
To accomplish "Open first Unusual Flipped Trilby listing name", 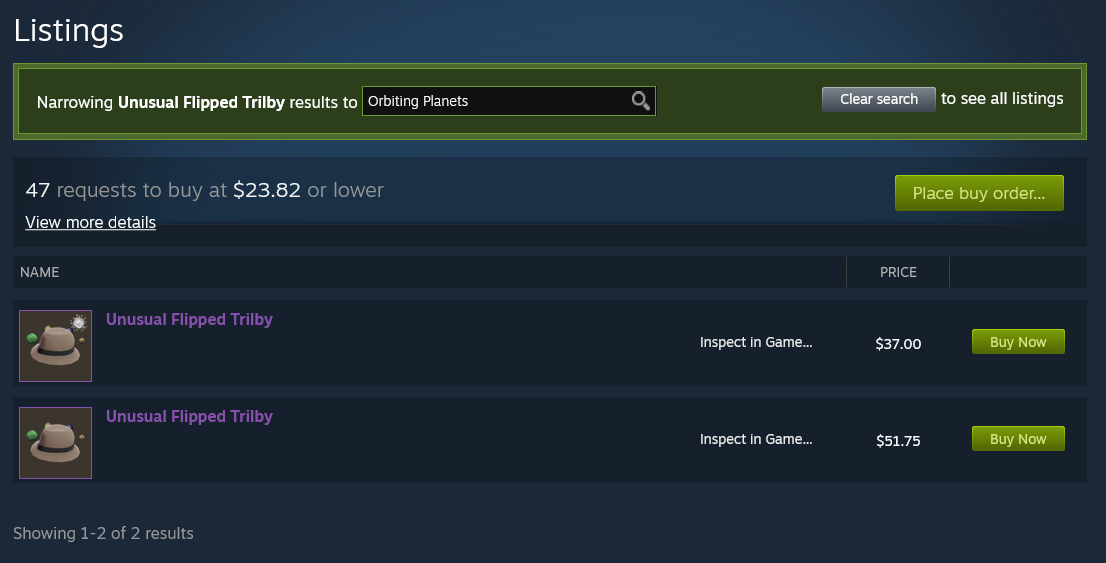I will 189,320.
